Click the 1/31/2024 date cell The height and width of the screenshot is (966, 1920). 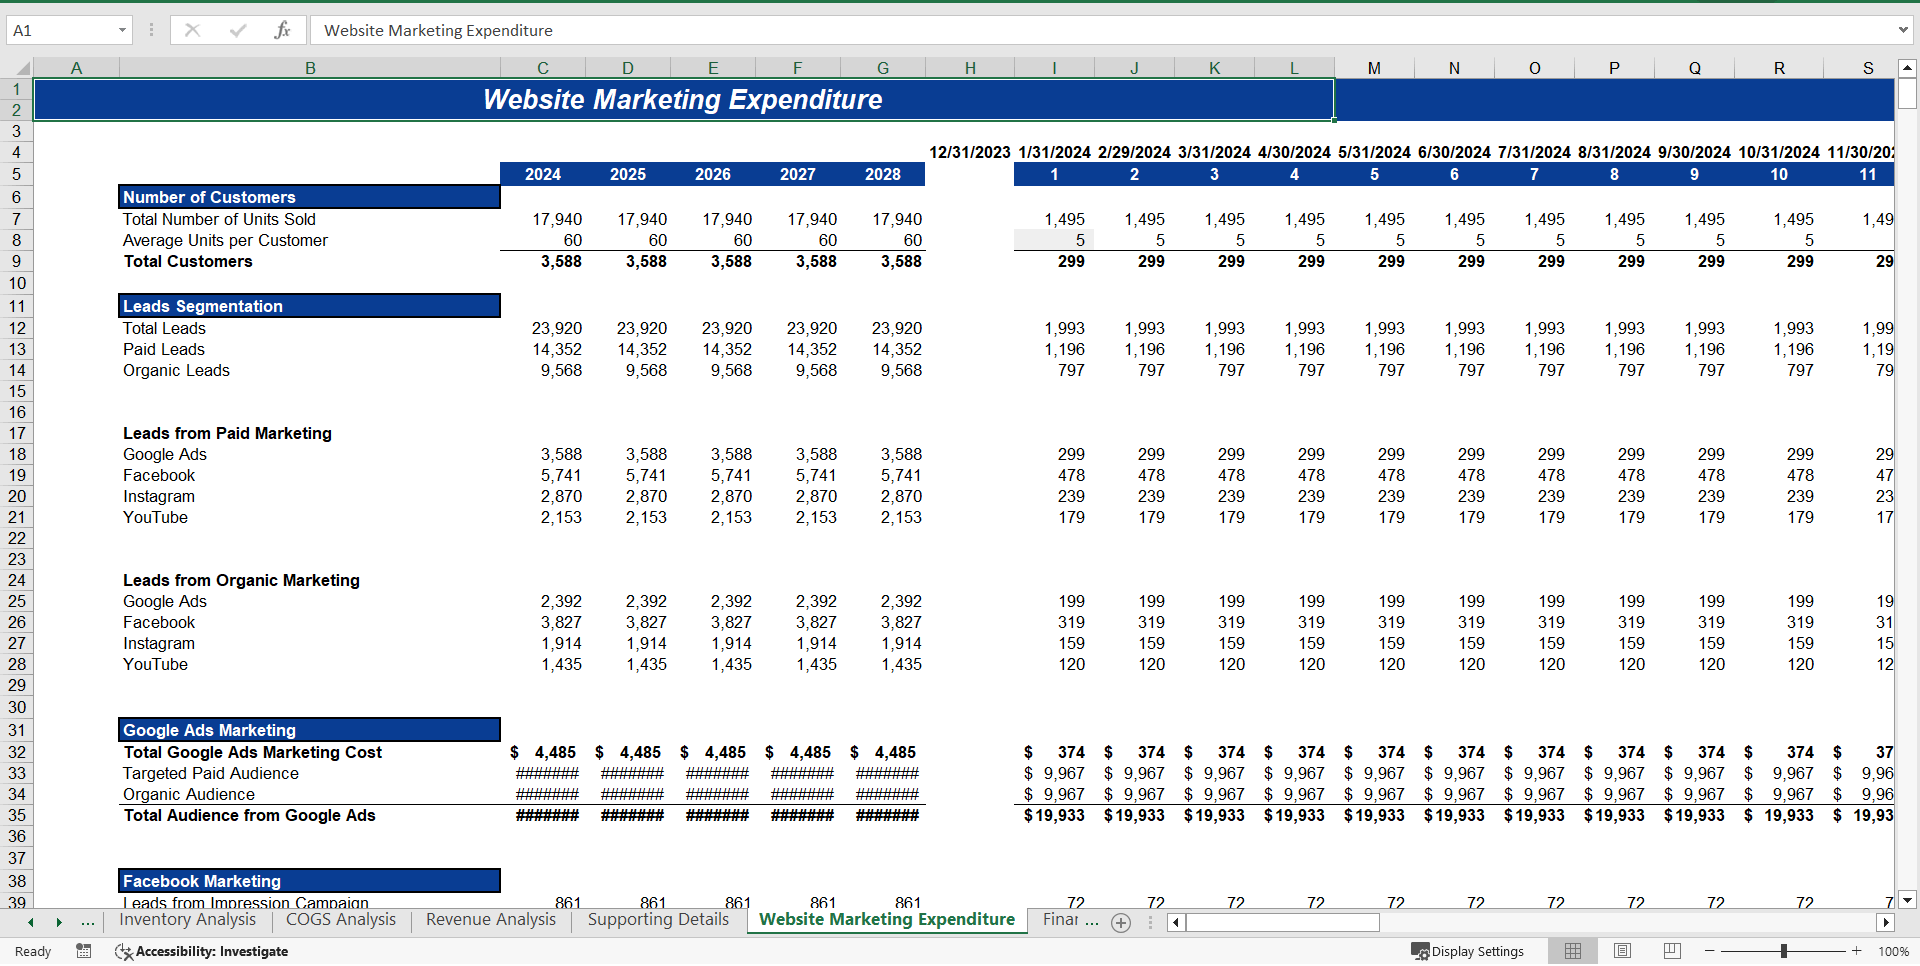click(x=1054, y=152)
